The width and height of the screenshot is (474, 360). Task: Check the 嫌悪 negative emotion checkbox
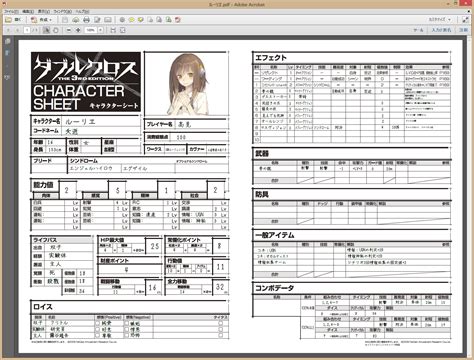(126, 323)
